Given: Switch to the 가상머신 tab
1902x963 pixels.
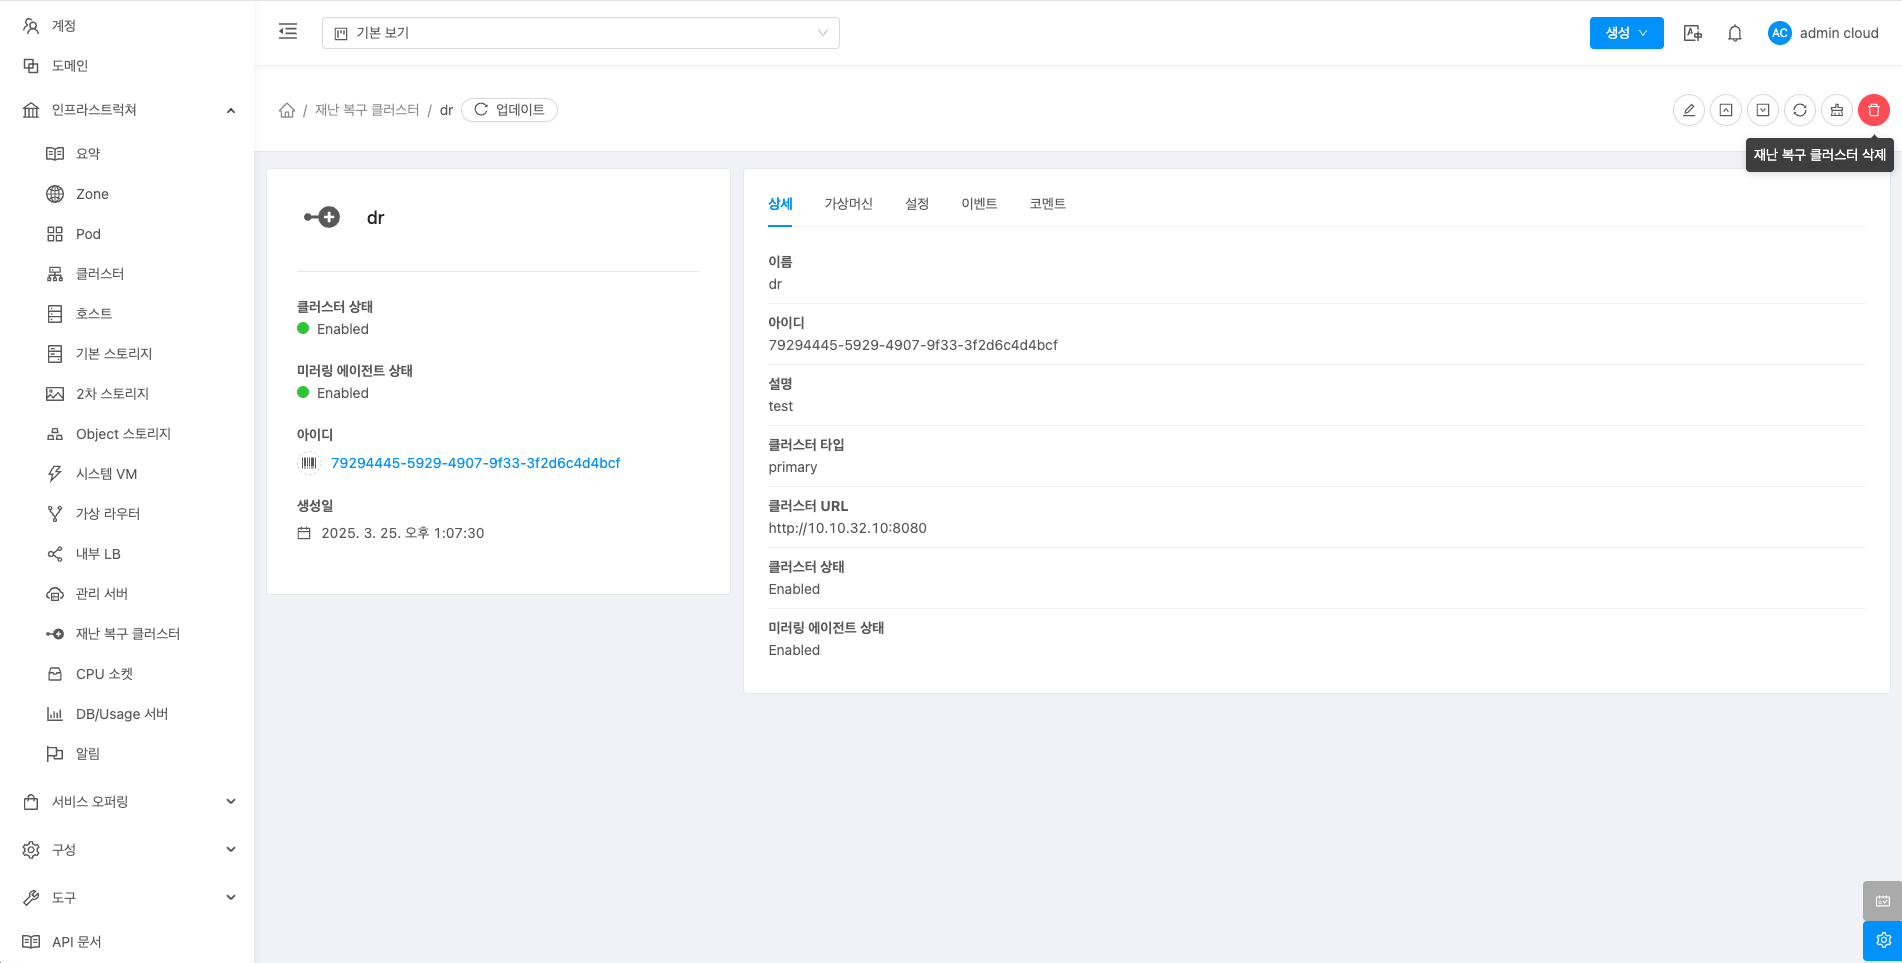Looking at the screenshot, I should 848,204.
